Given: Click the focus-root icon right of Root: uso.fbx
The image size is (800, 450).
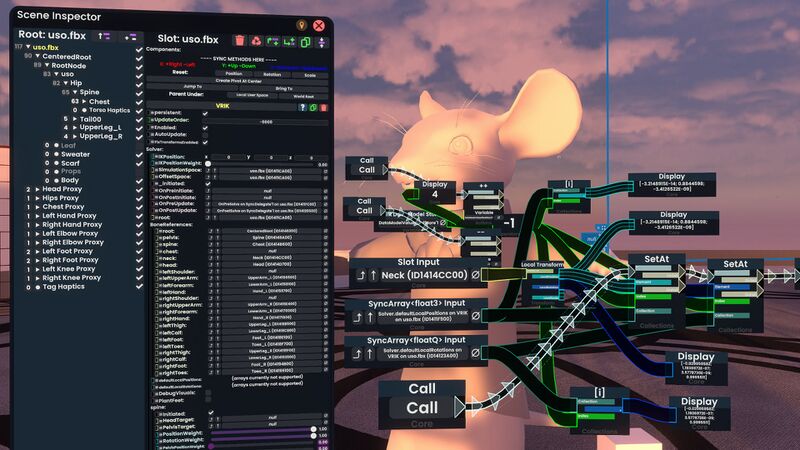Looking at the screenshot, I should (130, 37).
